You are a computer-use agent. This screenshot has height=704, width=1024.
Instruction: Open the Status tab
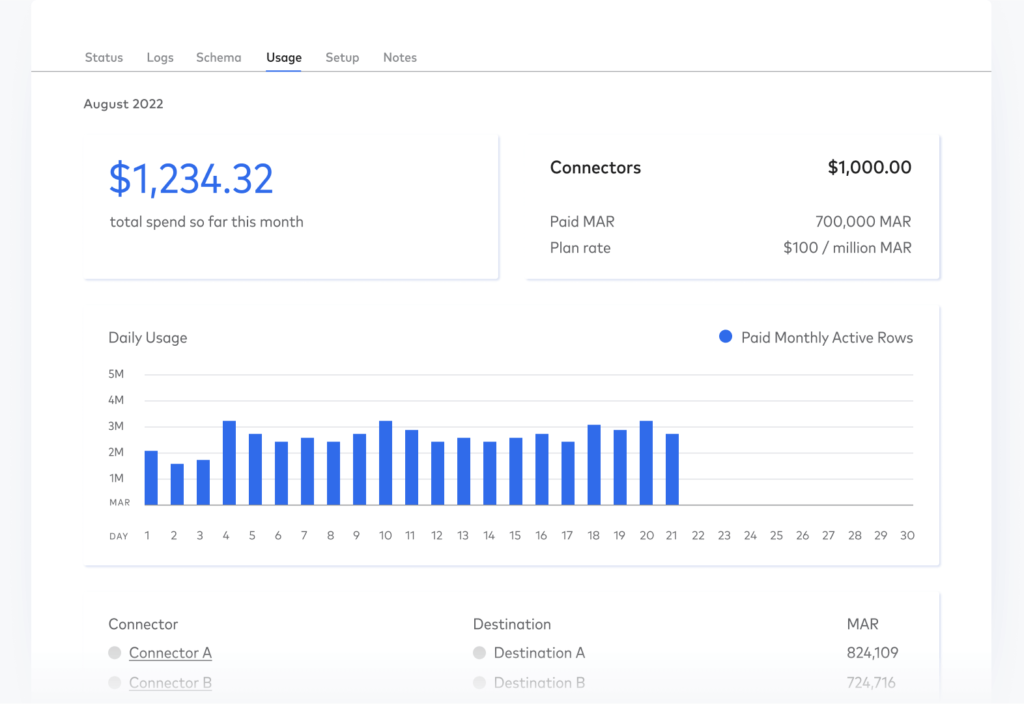pyautogui.click(x=103, y=58)
